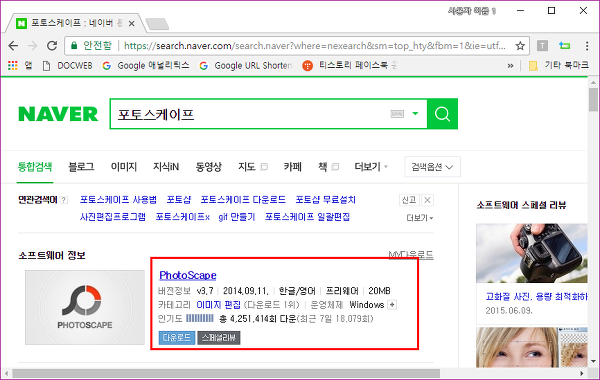Open the Chrome three-dot menu

coord(587,46)
